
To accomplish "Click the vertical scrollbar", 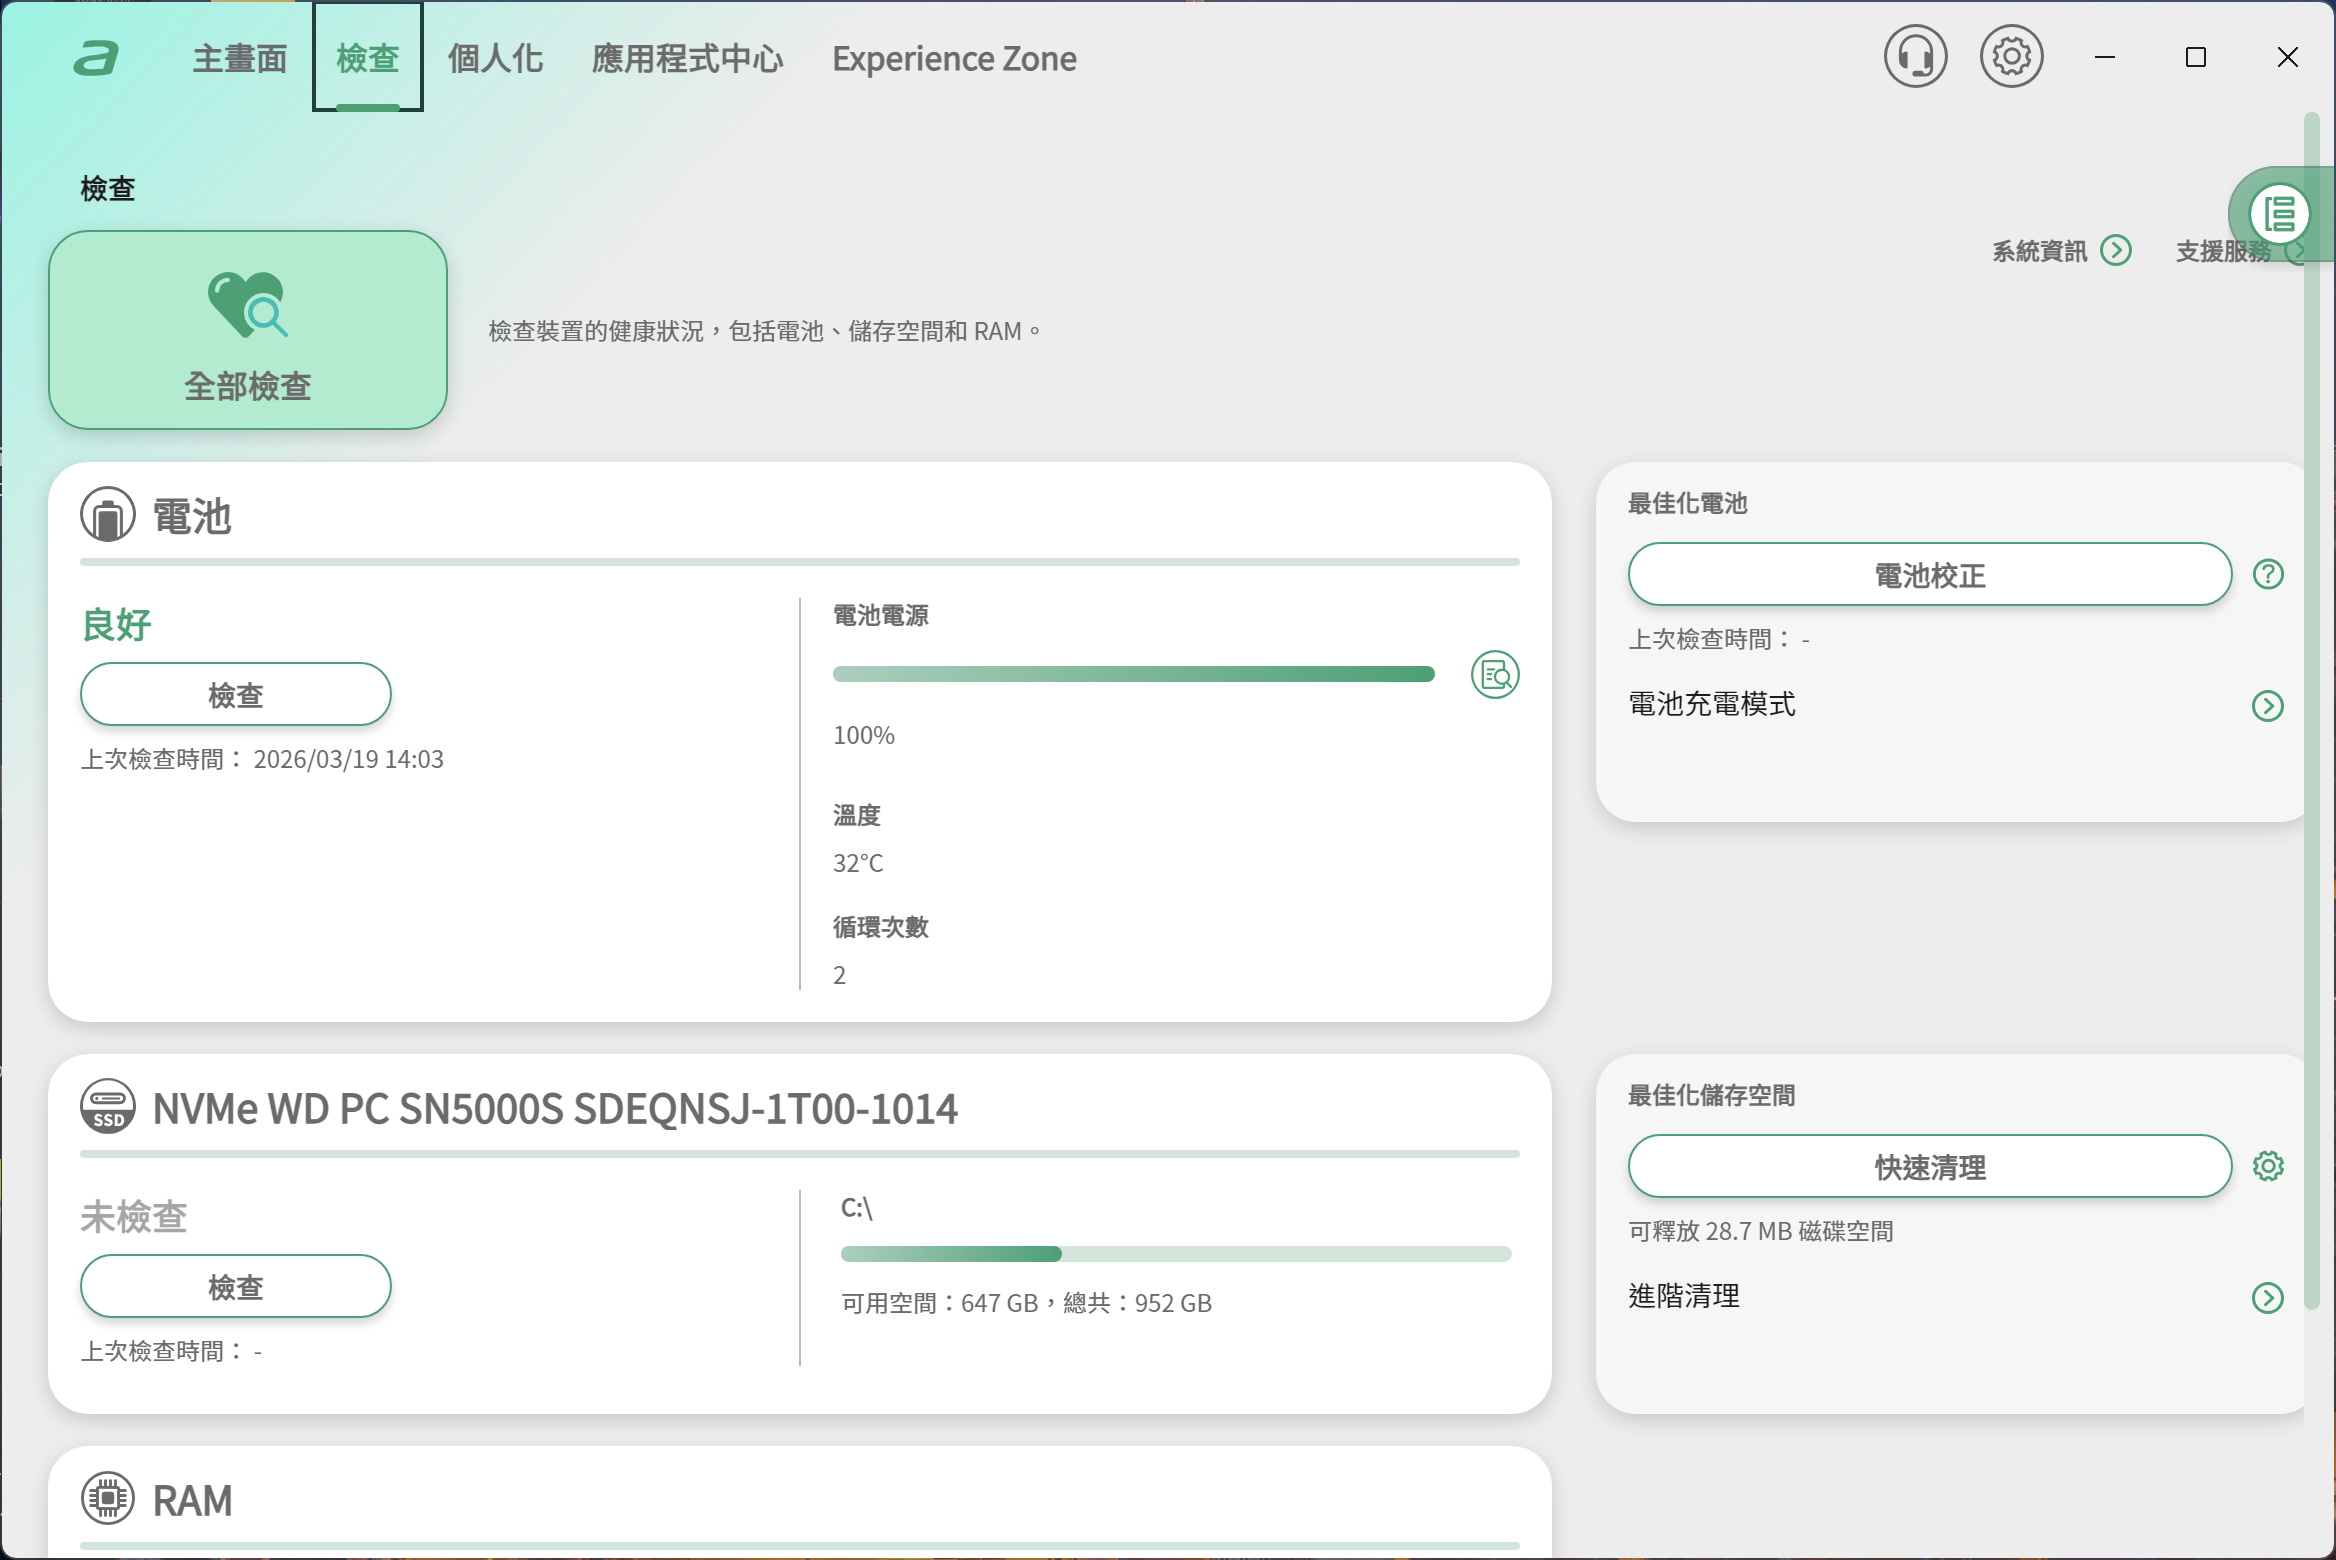I will pyautogui.click(x=2311, y=700).
